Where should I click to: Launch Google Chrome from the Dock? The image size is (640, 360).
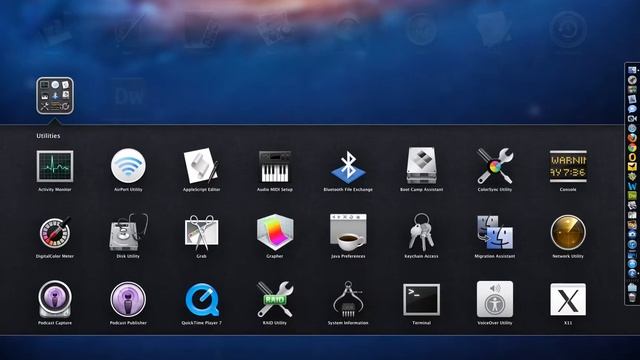(x=632, y=148)
